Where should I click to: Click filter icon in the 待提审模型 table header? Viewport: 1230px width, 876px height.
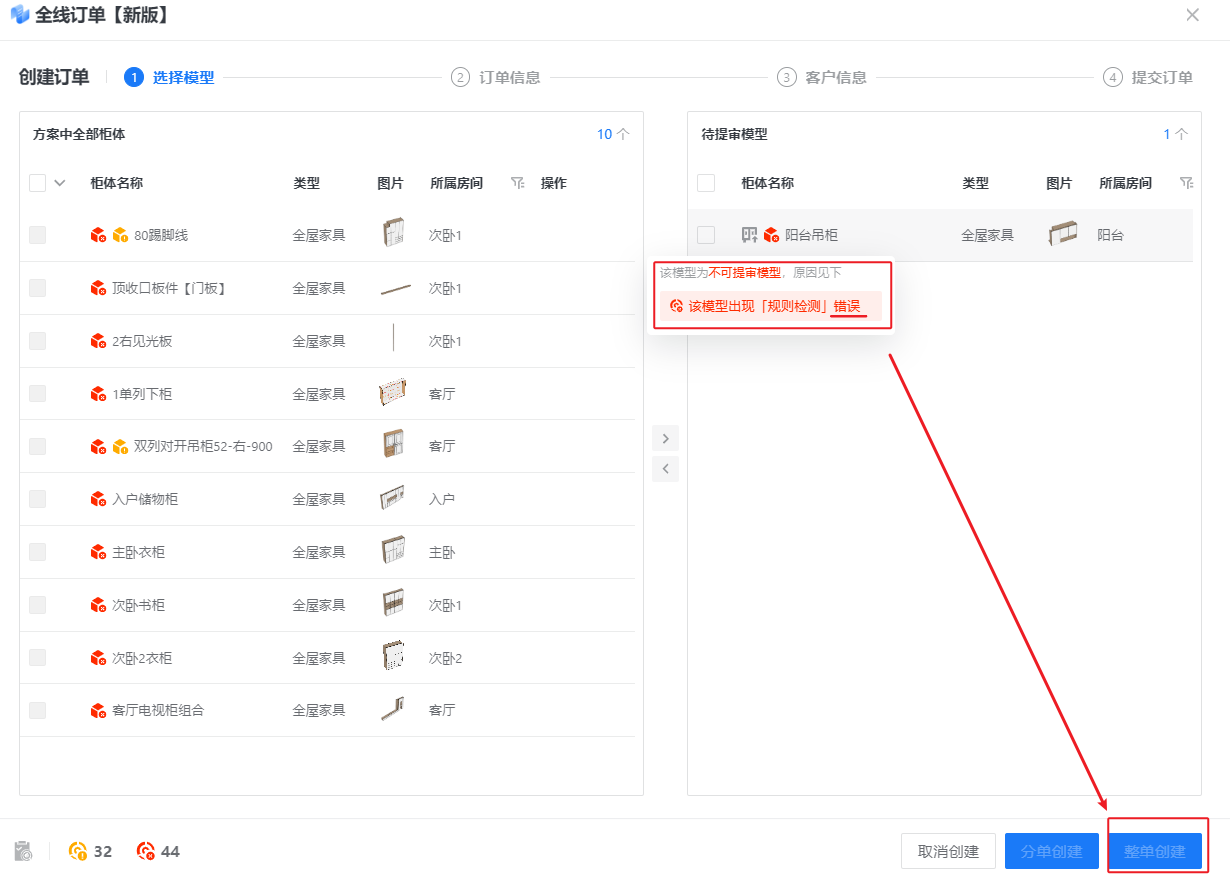click(x=1186, y=183)
